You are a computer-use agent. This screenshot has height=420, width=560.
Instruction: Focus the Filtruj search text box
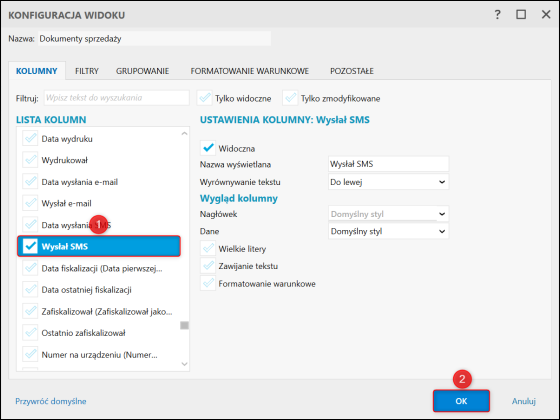[116, 98]
